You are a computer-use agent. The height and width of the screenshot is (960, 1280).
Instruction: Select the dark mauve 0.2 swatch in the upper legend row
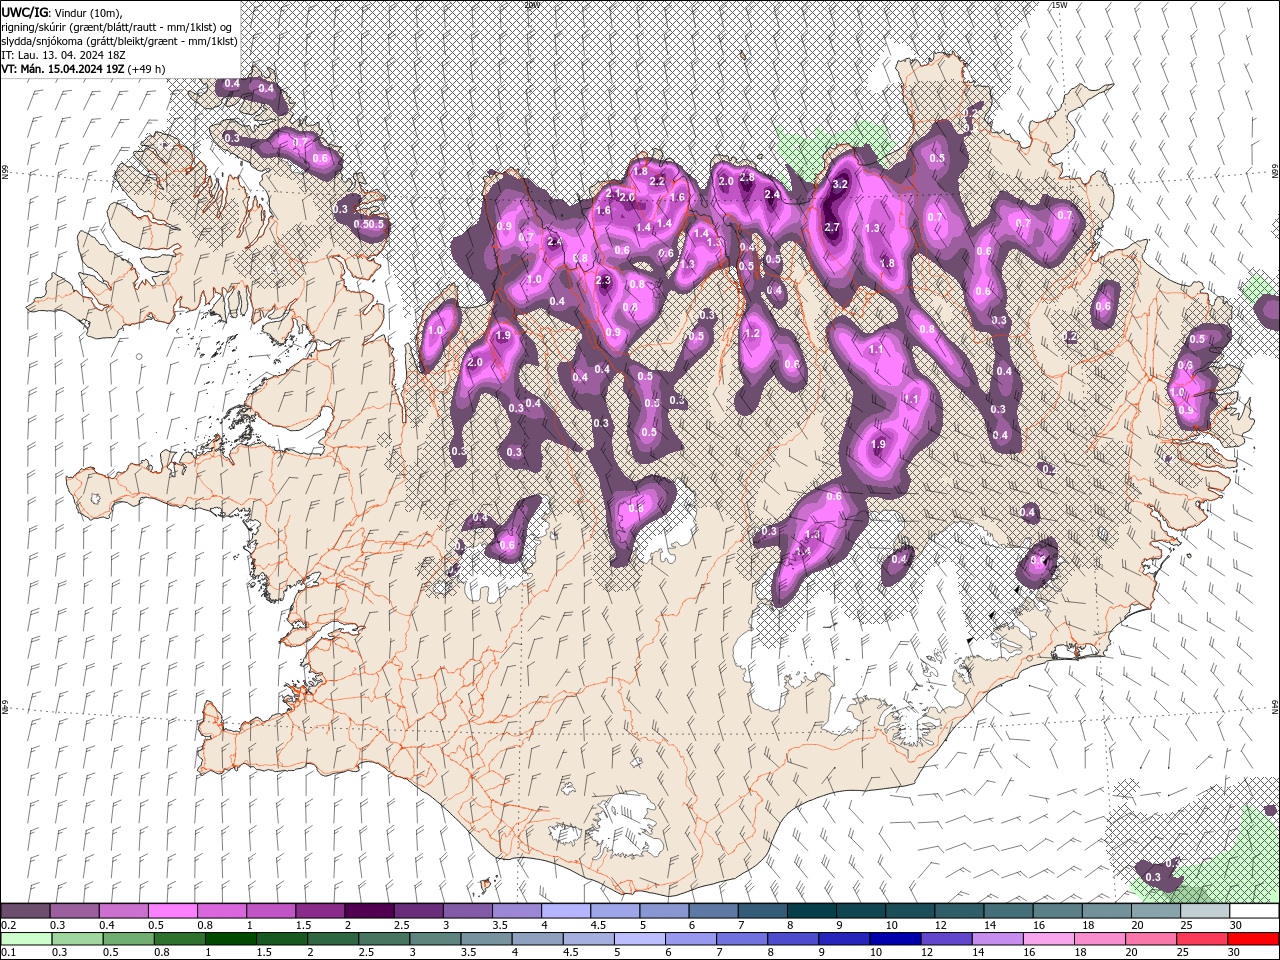pyautogui.click(x=25, y=911)
